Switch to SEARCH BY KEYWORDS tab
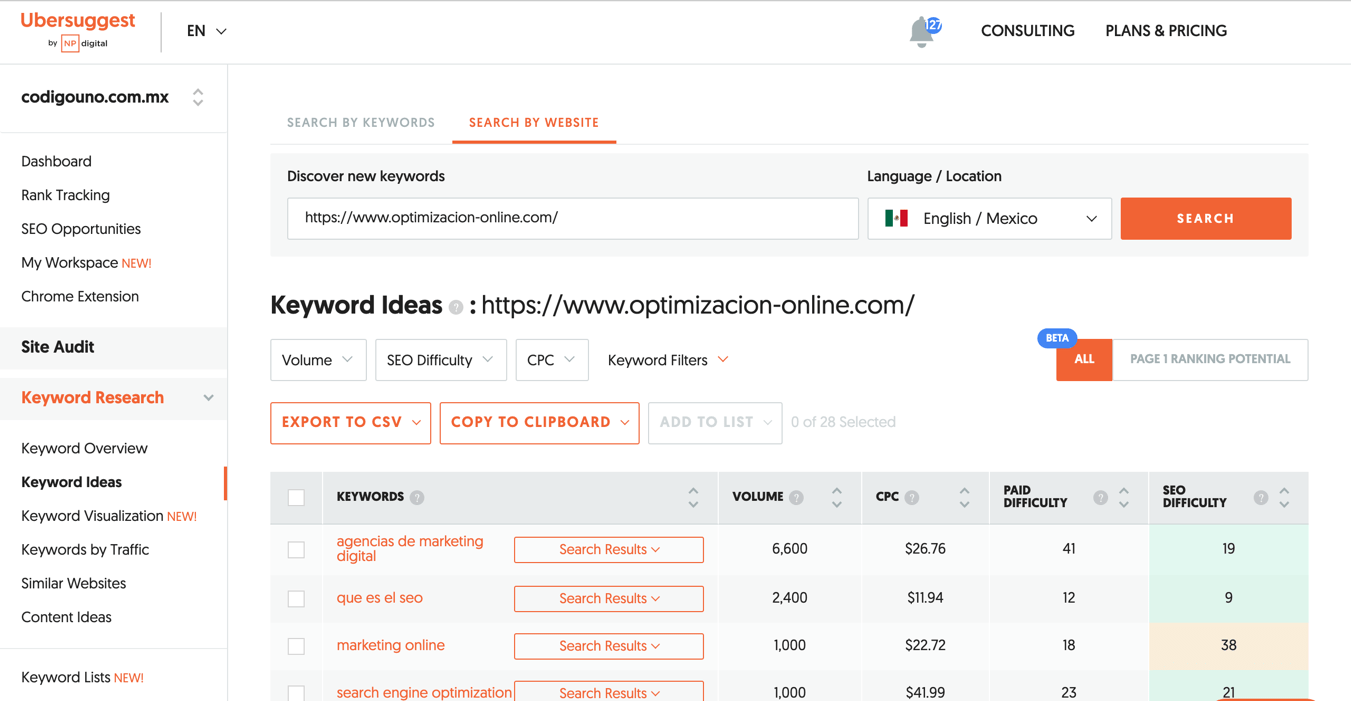The width and height of the screenshot is (1351, 701). pos(361,123)
